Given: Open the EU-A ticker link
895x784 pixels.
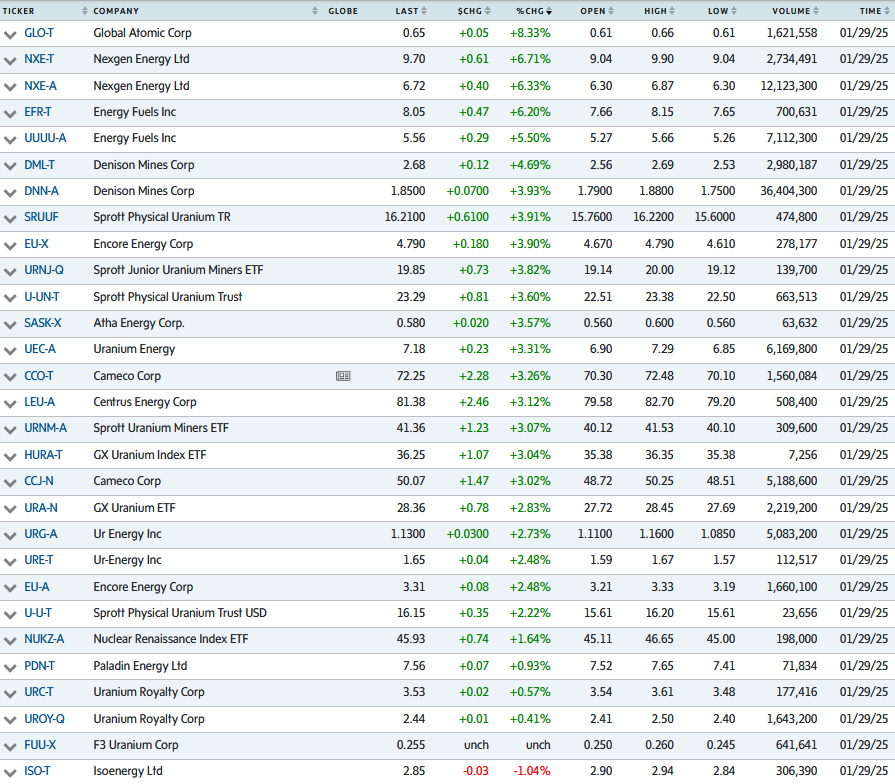Looking at the screenshot, I should coord(37,587).
